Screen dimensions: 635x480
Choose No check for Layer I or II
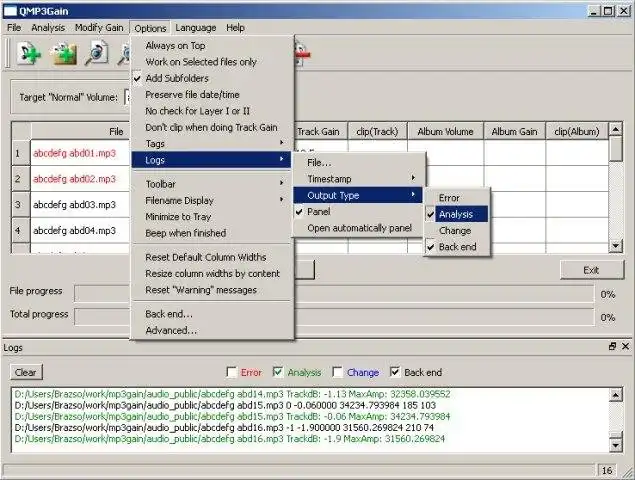(211, 111)
